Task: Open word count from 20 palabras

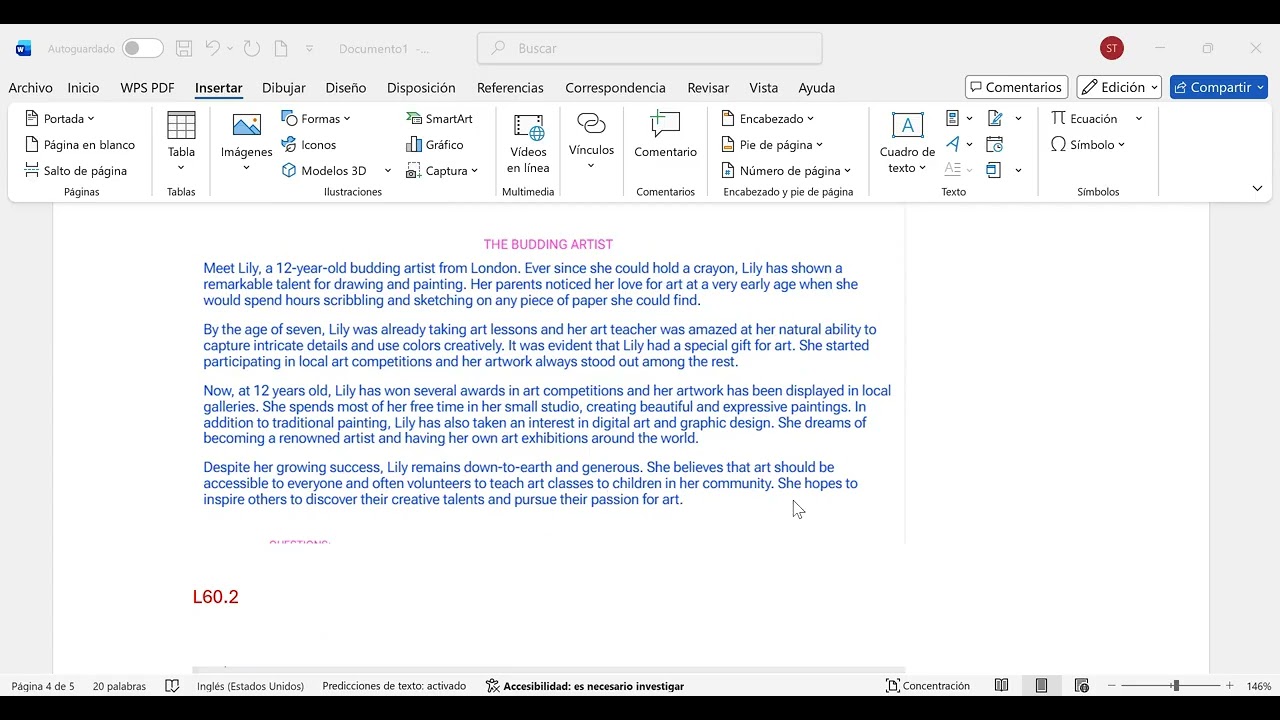Action: [x=119, y=686]
